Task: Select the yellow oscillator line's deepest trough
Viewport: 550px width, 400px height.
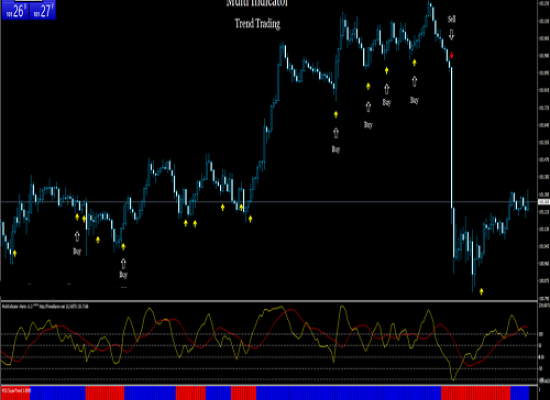Action: [x=453, y=379]
